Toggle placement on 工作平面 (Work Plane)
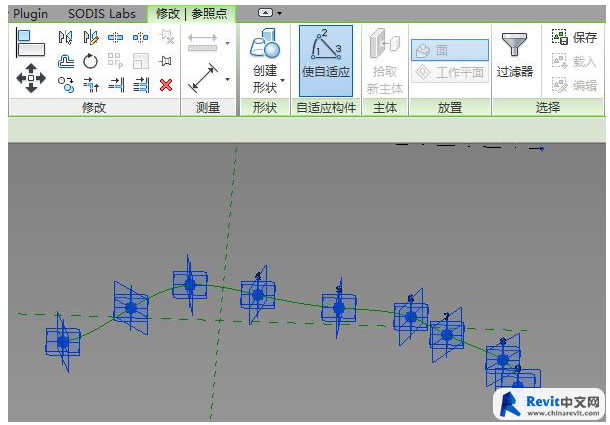Viewport: 610px width, 425px height. pos(450,72)
